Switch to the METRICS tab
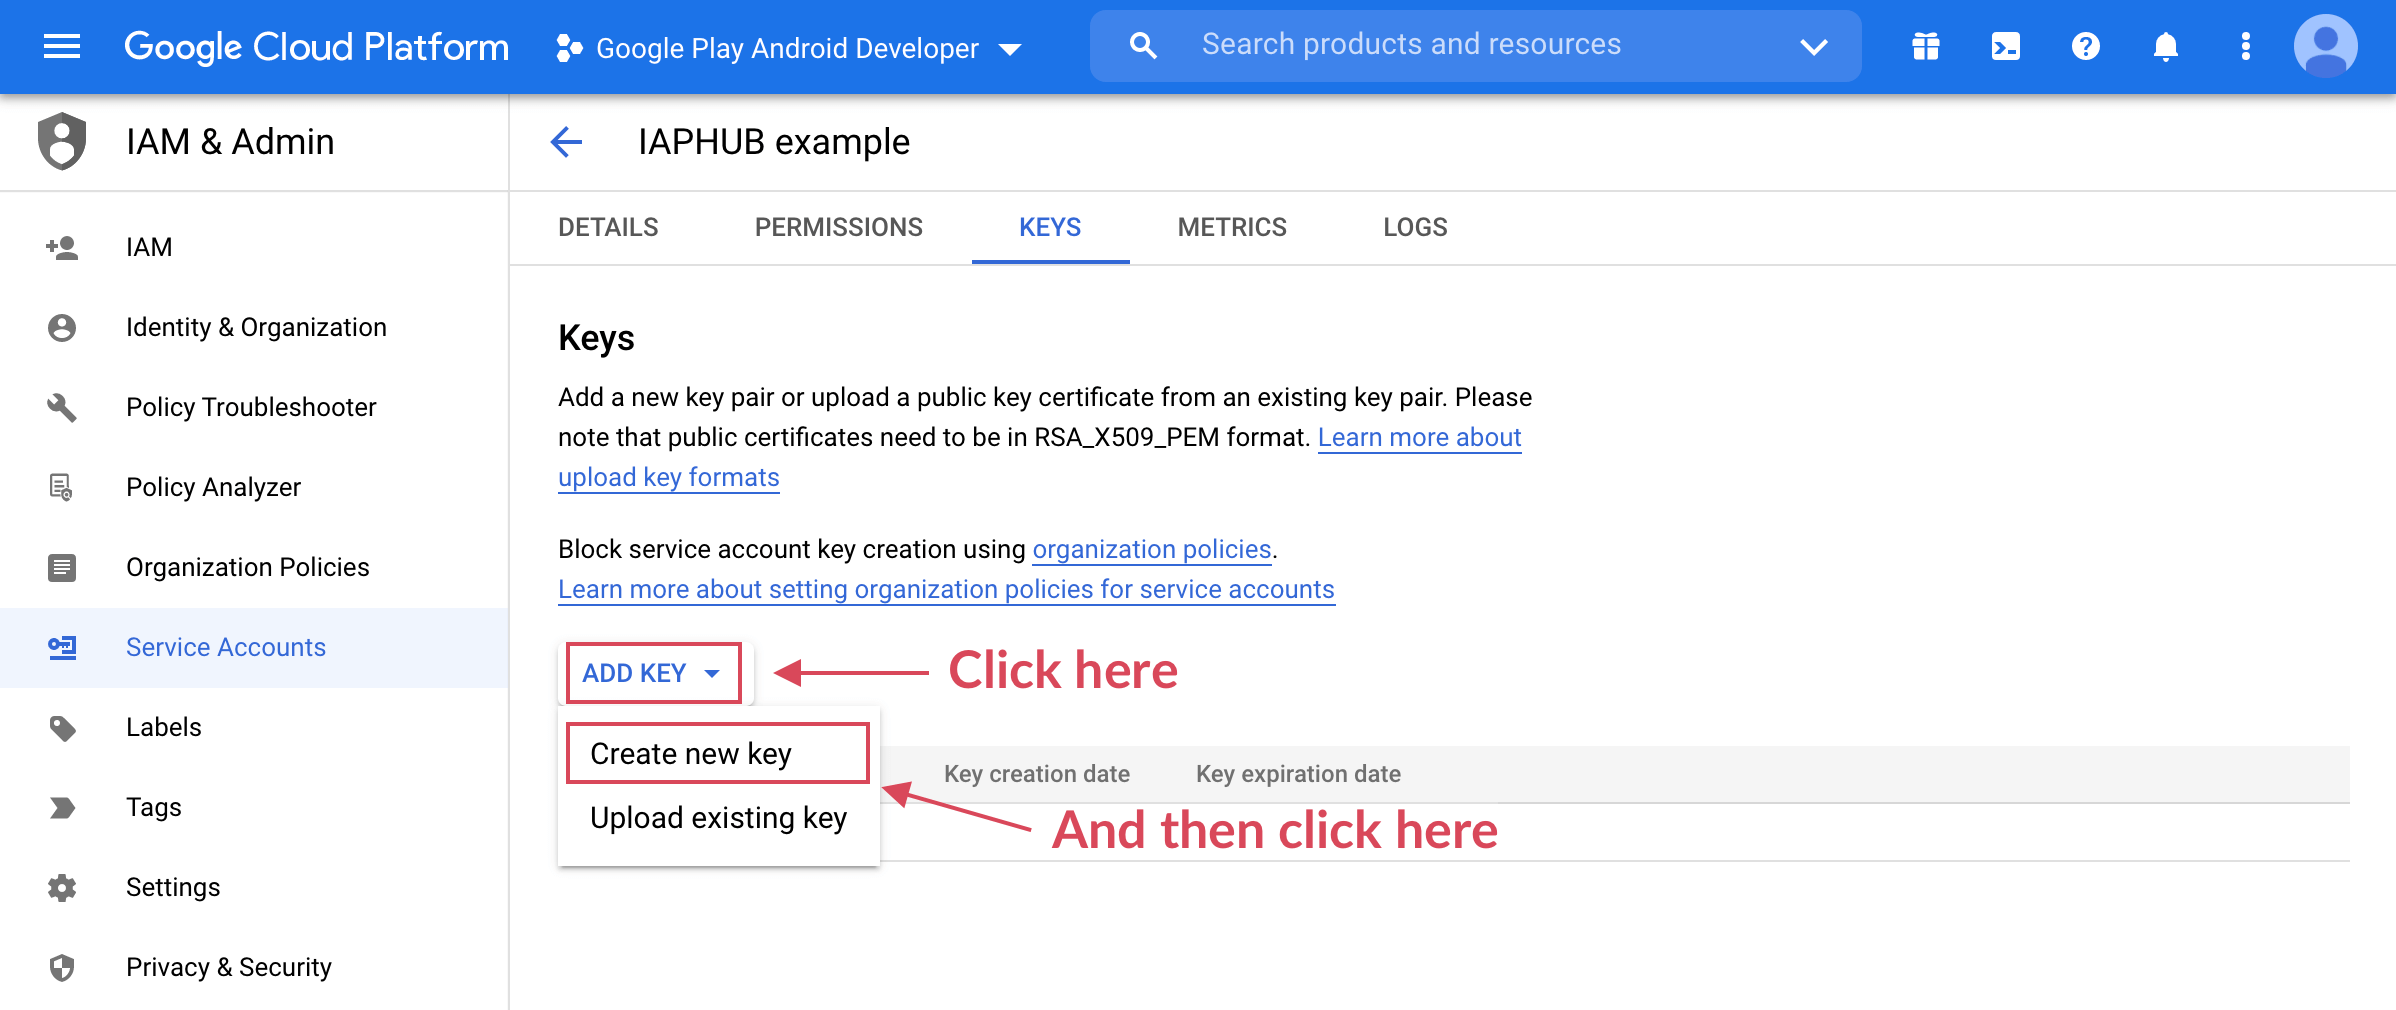The height and width of the screenshot is (1010, 2396). tap(1231, 227)
